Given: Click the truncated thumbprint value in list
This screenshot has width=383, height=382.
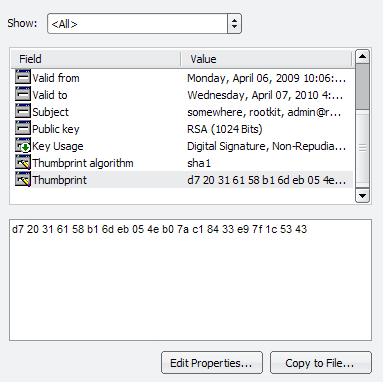Looking at the screenshot, I should click(267, 180).
